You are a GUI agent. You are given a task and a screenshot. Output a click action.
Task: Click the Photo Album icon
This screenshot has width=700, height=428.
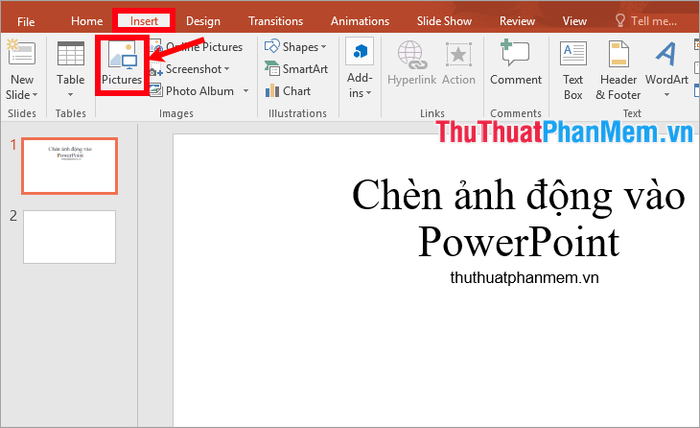156,91
